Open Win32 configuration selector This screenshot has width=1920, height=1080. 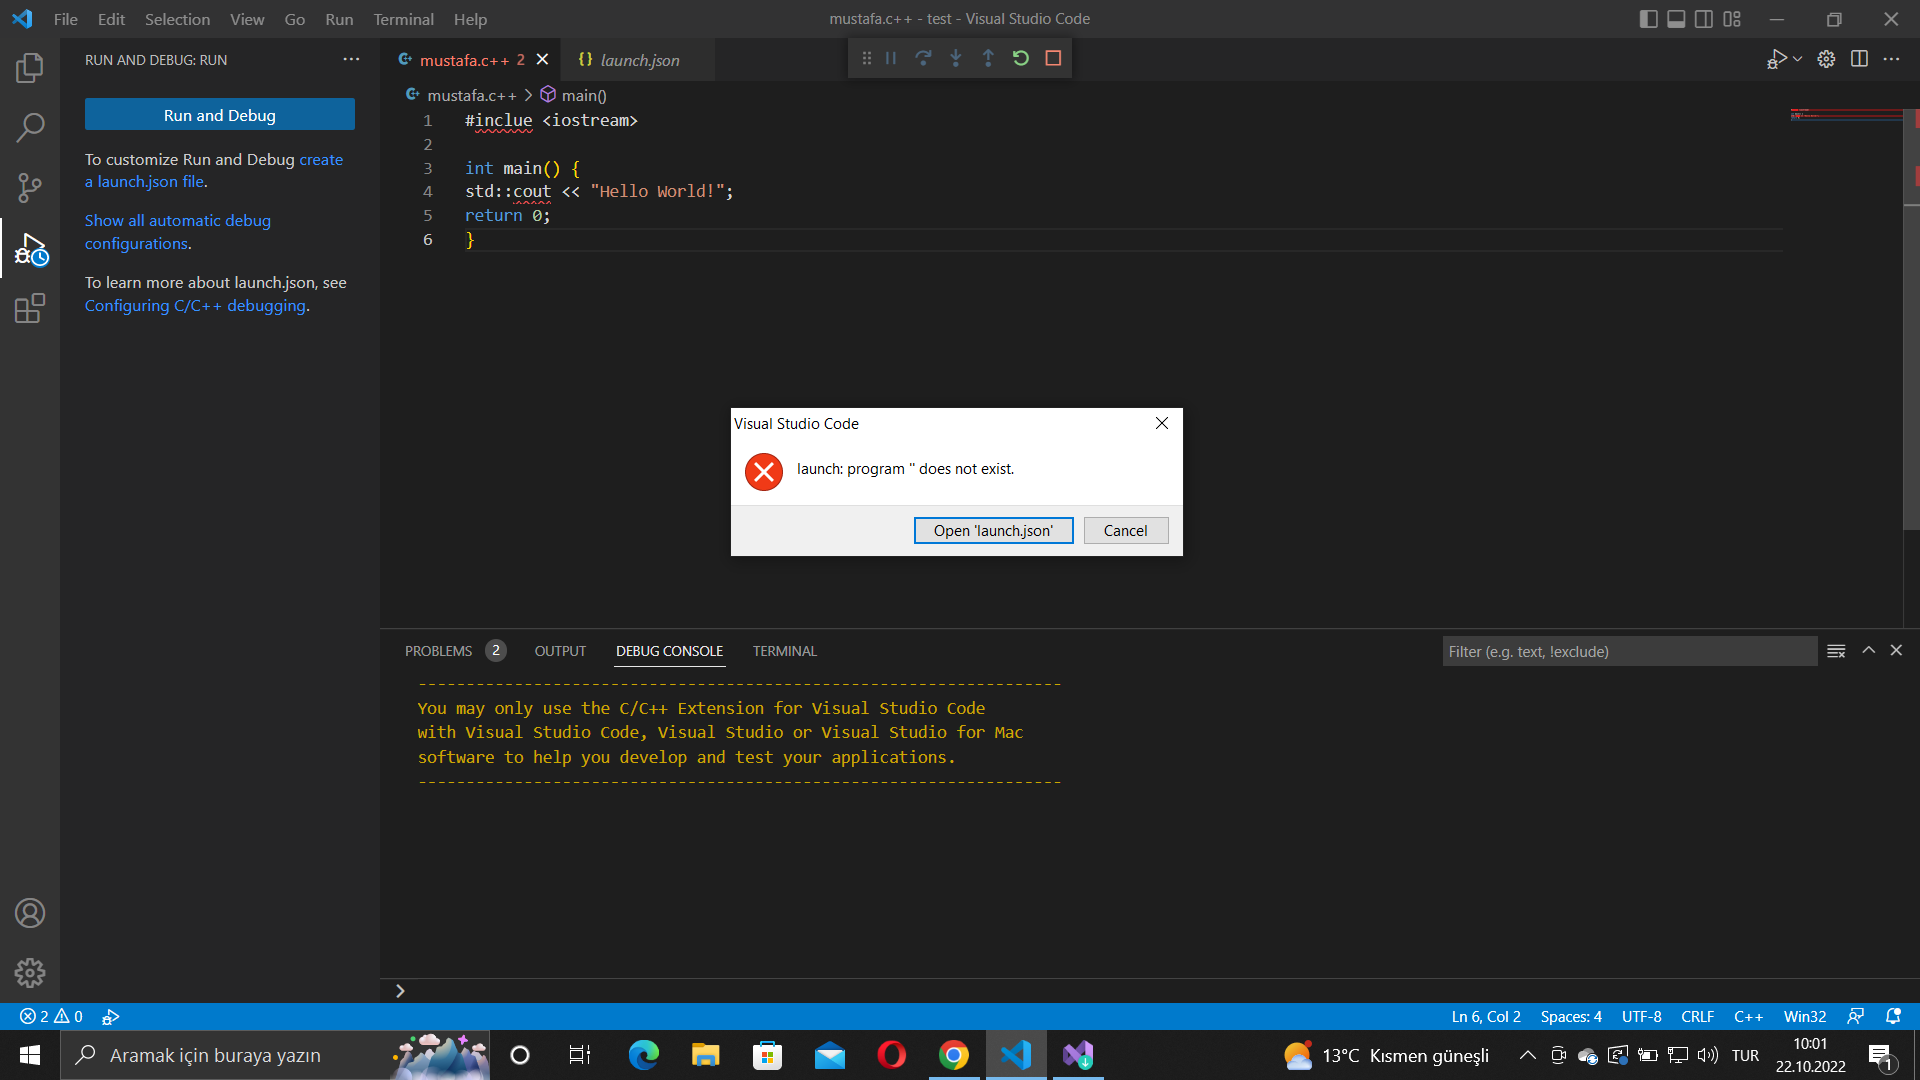coord(1804,1016)
